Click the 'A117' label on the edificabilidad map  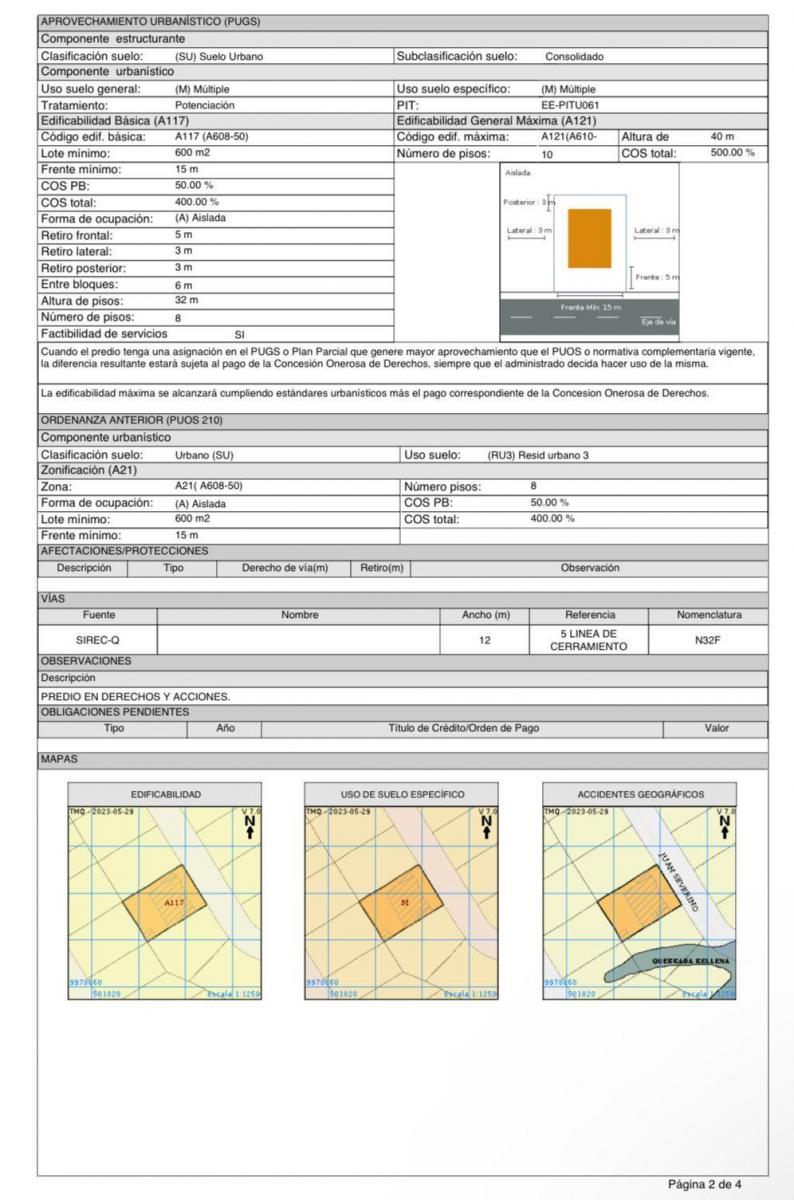click(x=175, y=901)
